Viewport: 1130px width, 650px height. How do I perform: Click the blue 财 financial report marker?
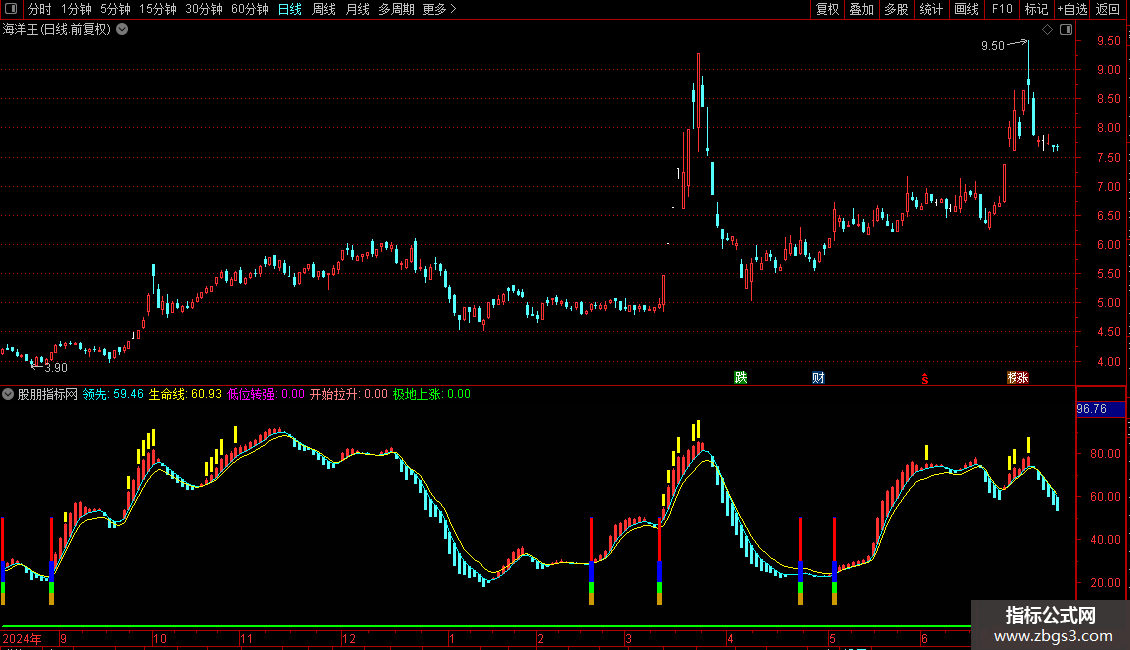point(818,378)
